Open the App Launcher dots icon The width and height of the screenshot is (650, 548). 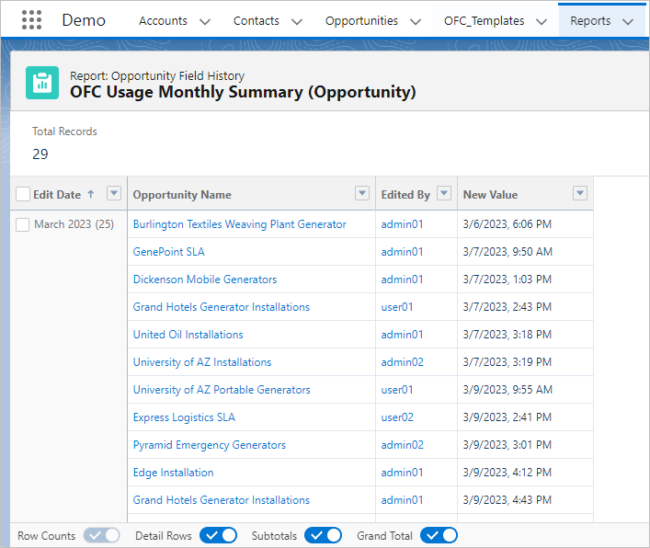pyautogui.click(x=32, y=20)
